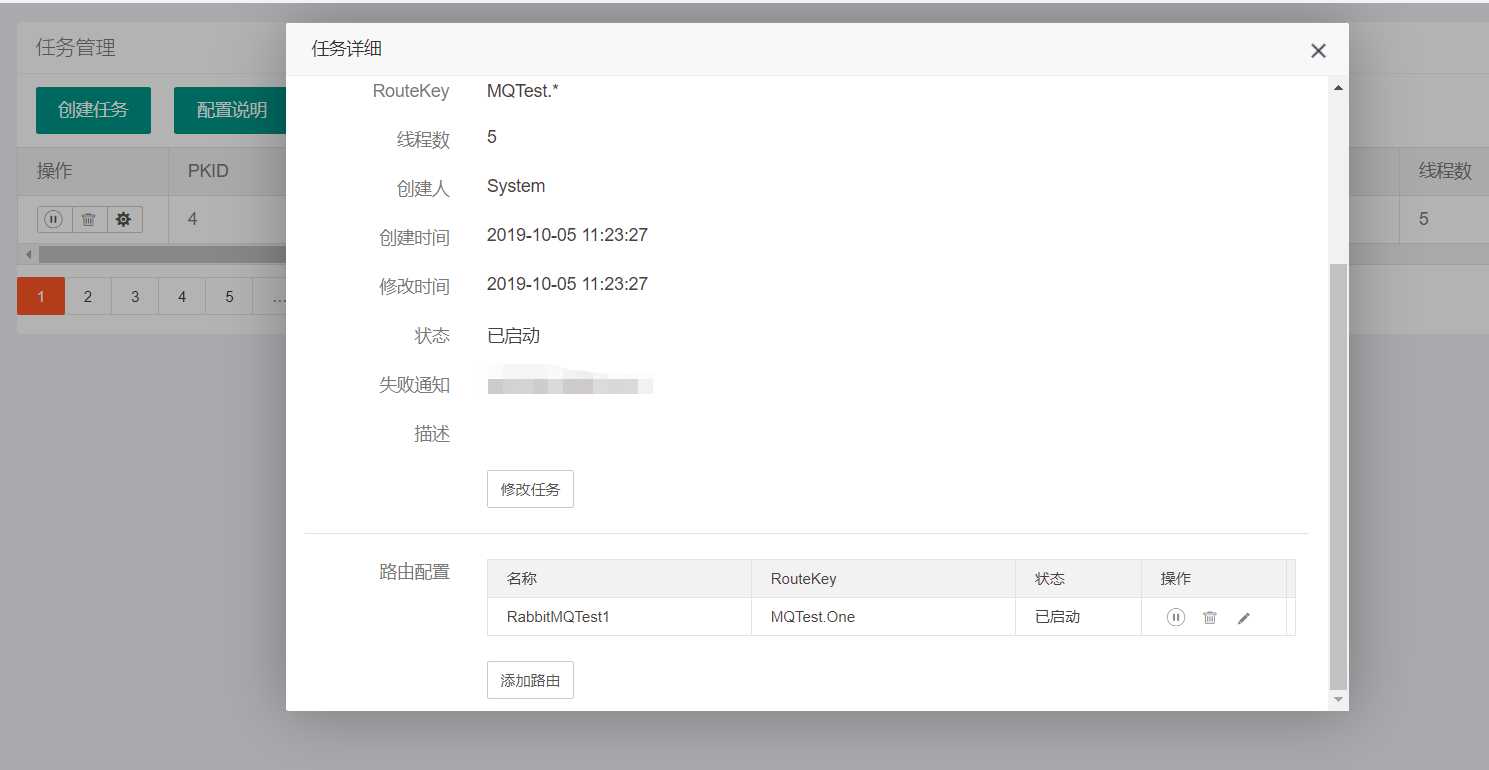Pause task 4 in the background table
This screenshot has height=770, width=1489.
tap(54, 219)
